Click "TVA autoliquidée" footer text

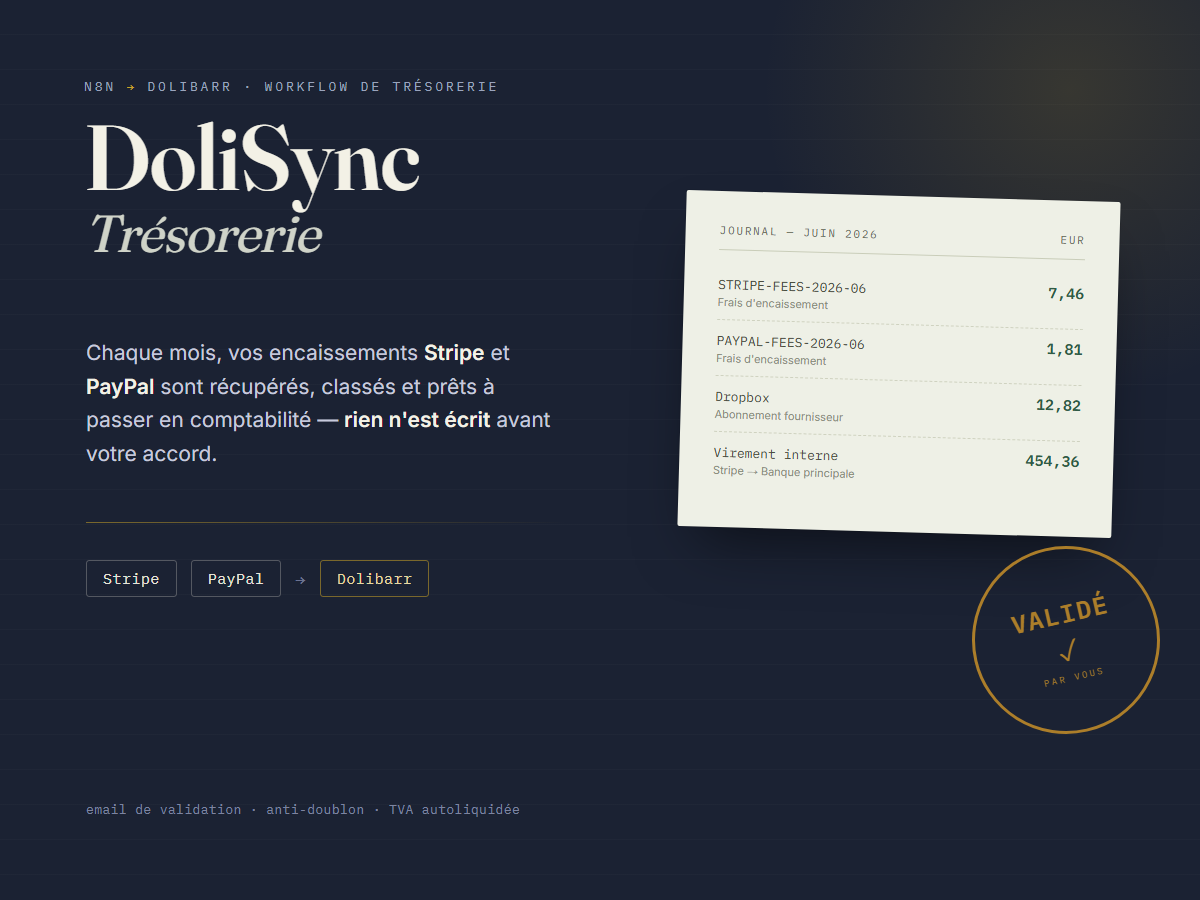(x=454, y=810)
